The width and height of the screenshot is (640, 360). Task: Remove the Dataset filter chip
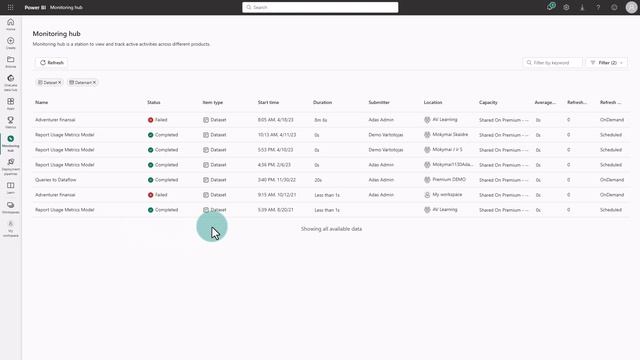pyautogui.click(x=60, y=82)
